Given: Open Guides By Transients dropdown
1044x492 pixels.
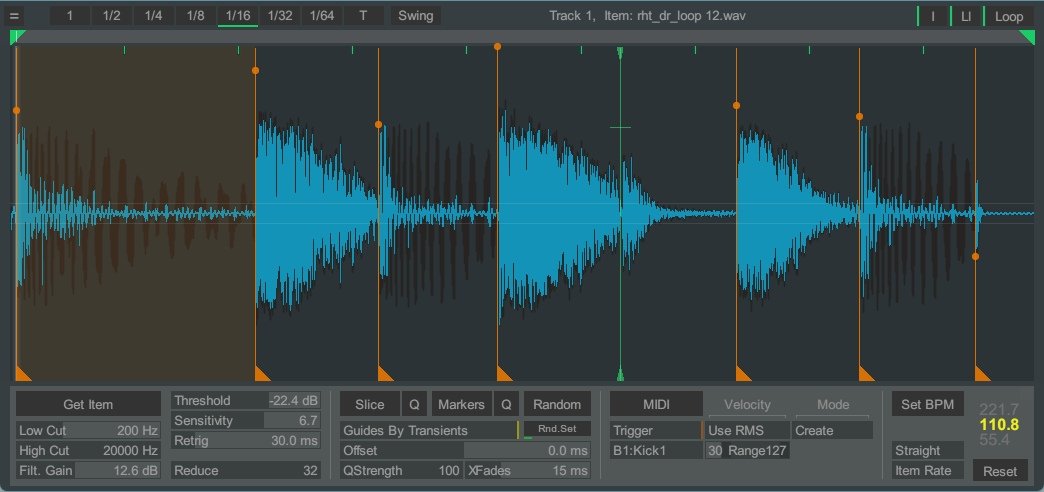Looking at the screenshot, I should (x=429, y=431).
